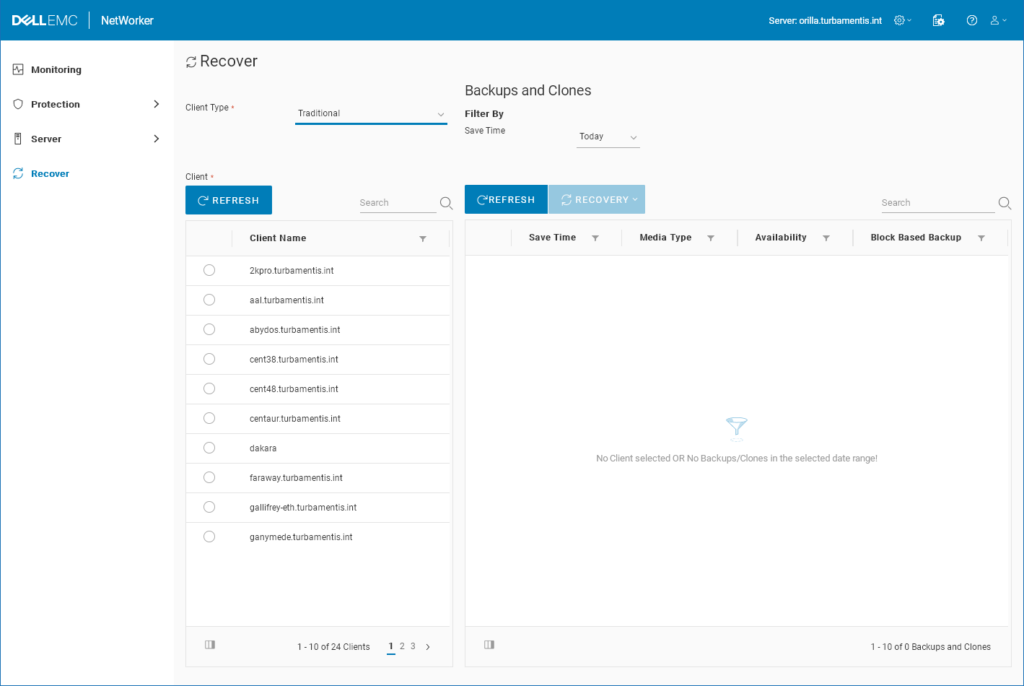Click the help question mark icon
This screenshot has height=686, width=1024.
(971, 20)
